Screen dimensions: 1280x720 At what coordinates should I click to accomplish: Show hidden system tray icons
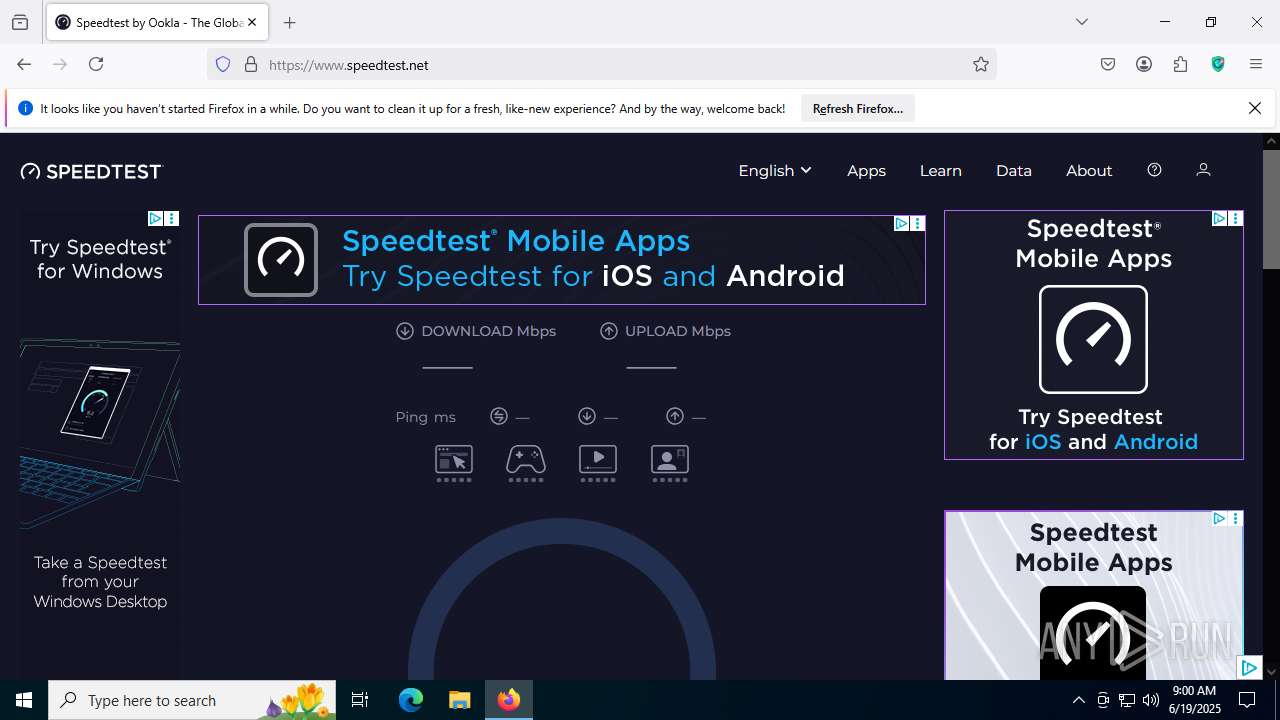[x=1078, y=700]
